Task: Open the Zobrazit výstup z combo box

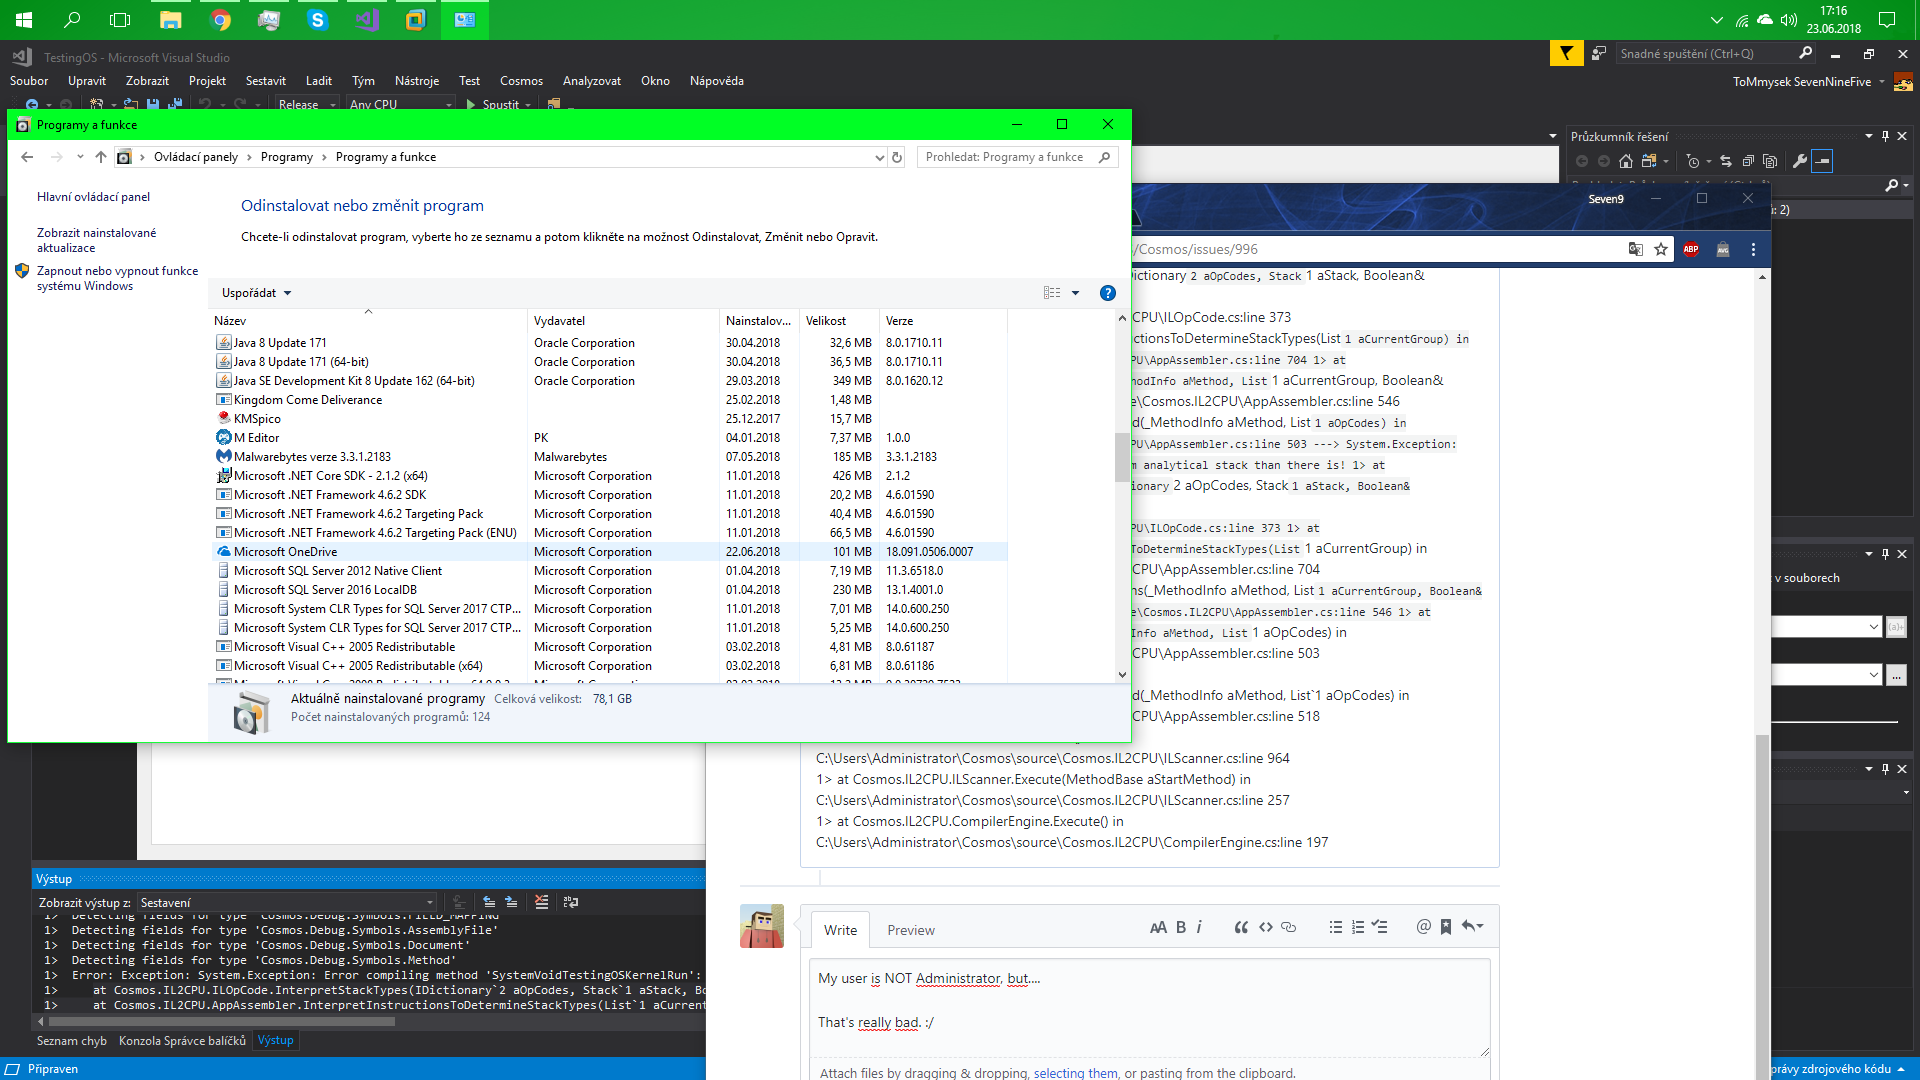Action: pos(287,902)
